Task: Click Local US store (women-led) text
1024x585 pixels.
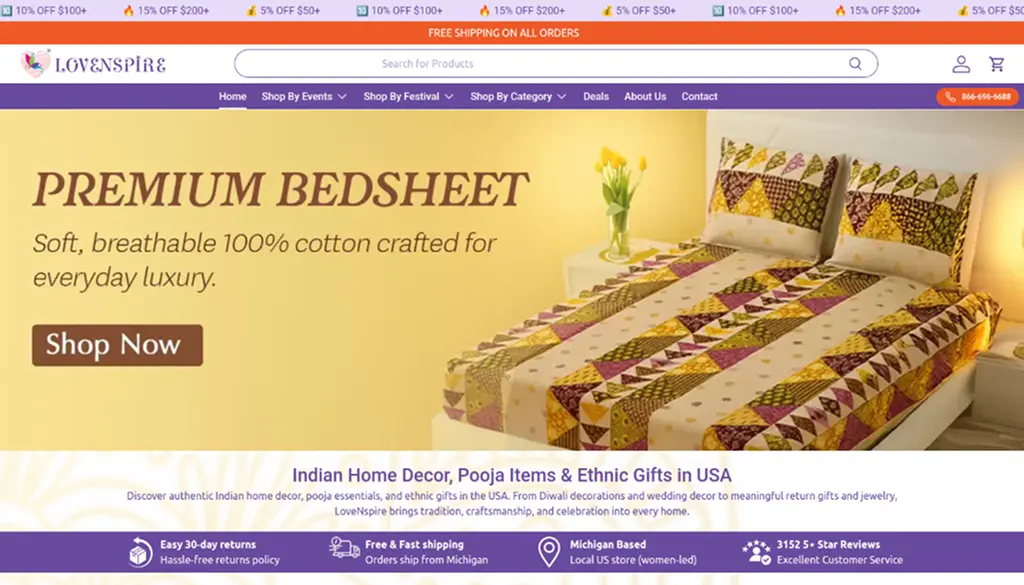Action: 633,560
